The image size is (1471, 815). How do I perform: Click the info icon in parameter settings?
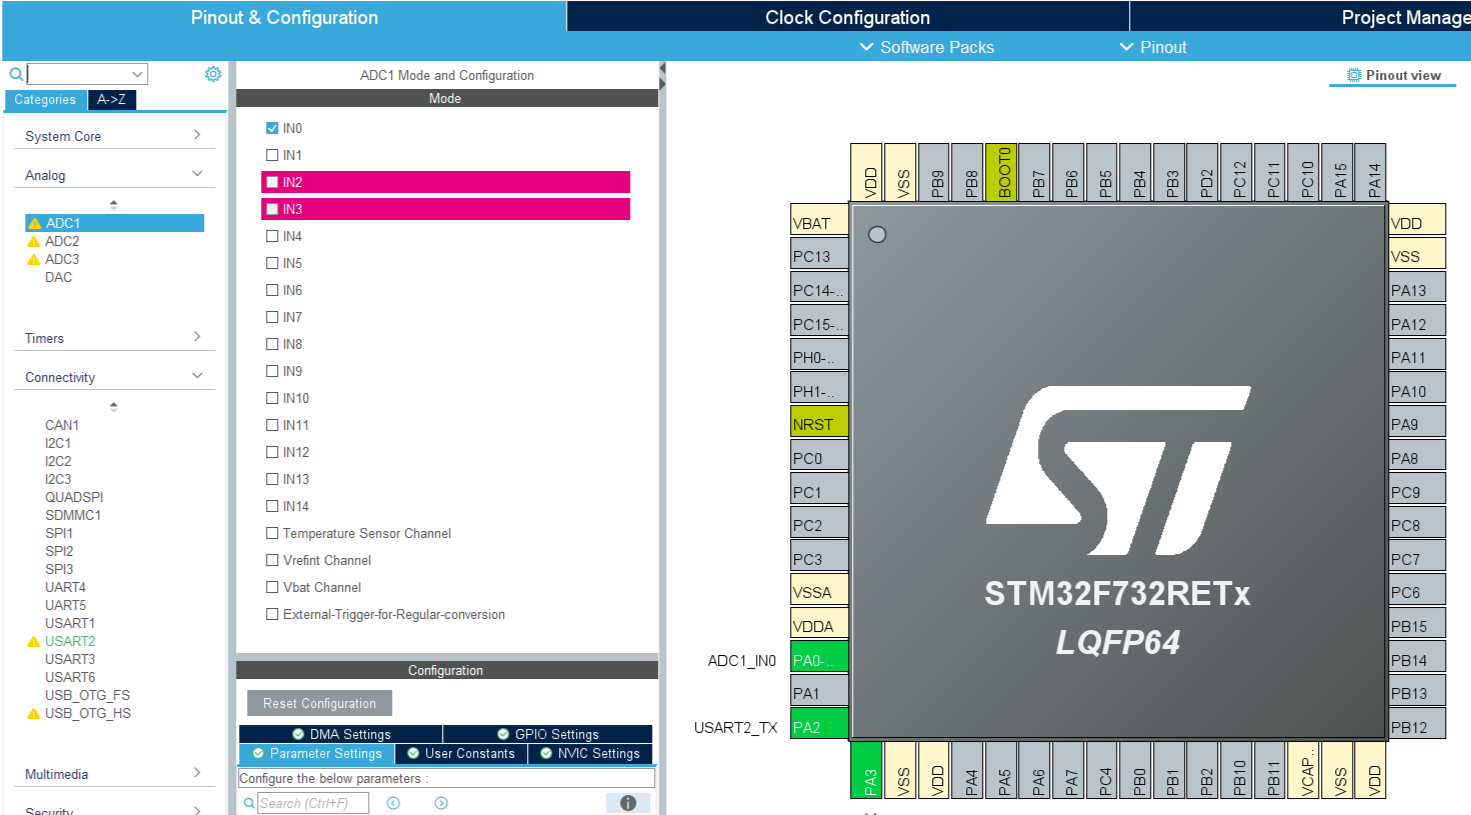[x=628, y=803]
